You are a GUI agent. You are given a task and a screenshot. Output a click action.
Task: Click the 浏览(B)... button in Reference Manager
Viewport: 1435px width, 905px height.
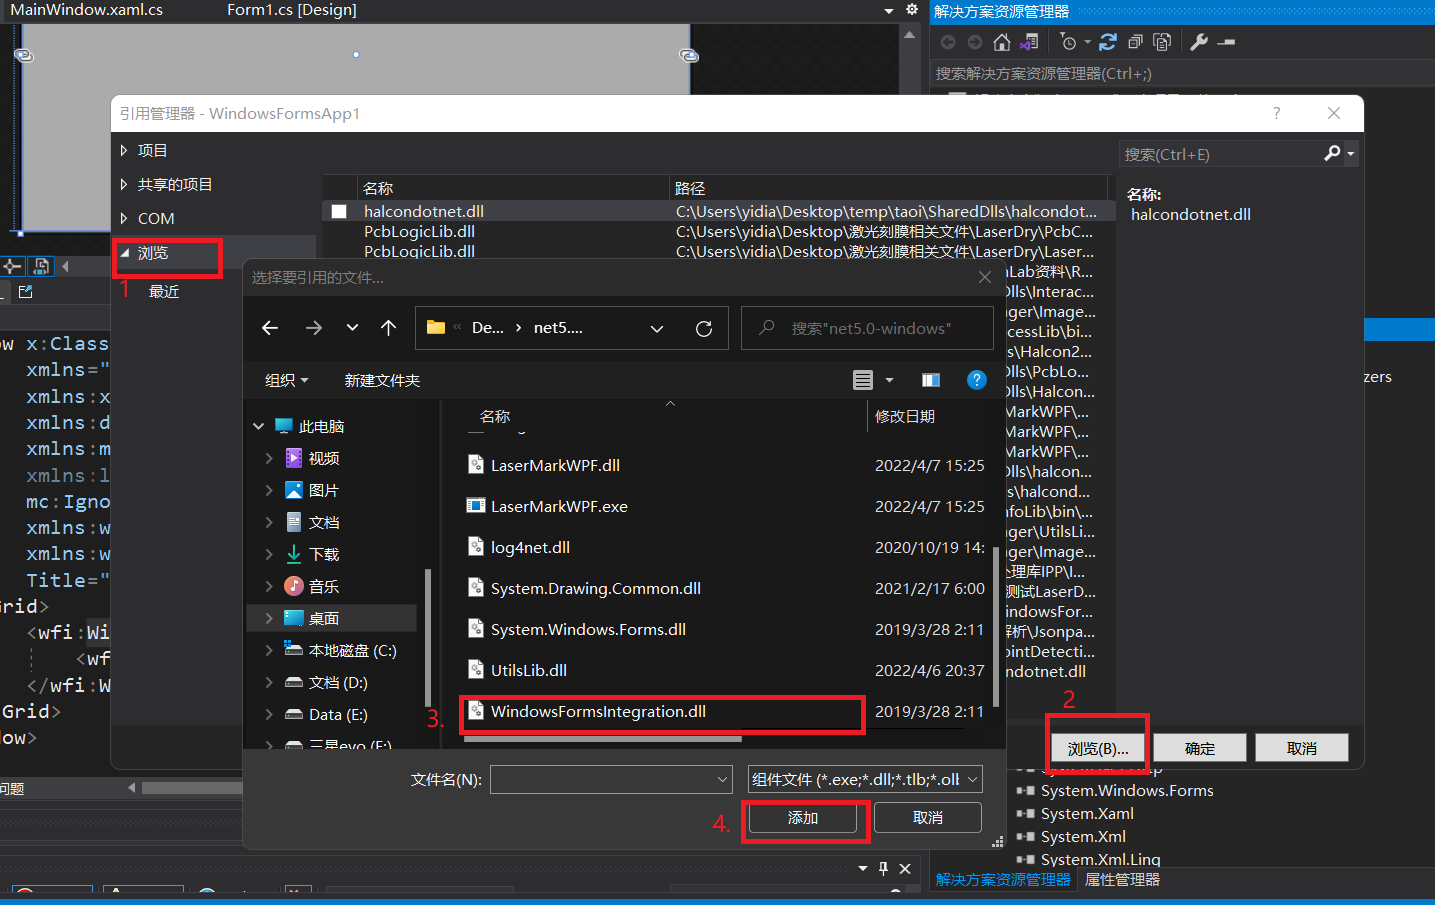[x=1097, y=747]
